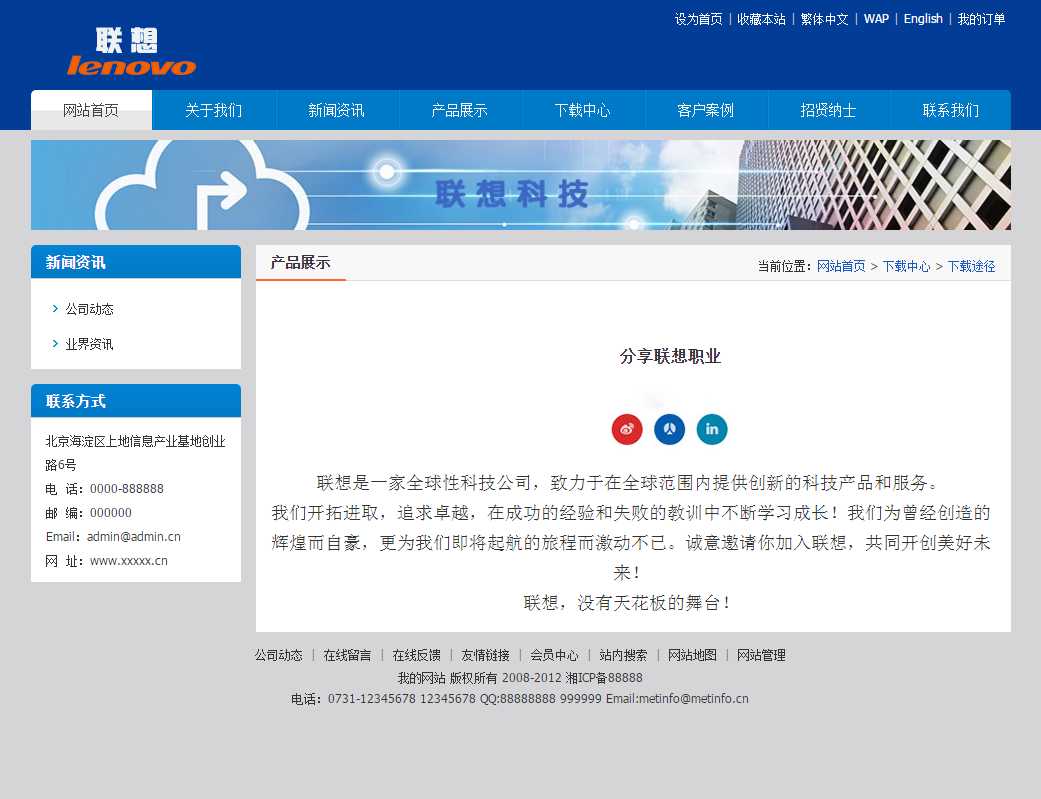This screenshot has height=799, width=1041.
Task: Select 下载中心 in the main navigation bar
Action: pos(583,110)
